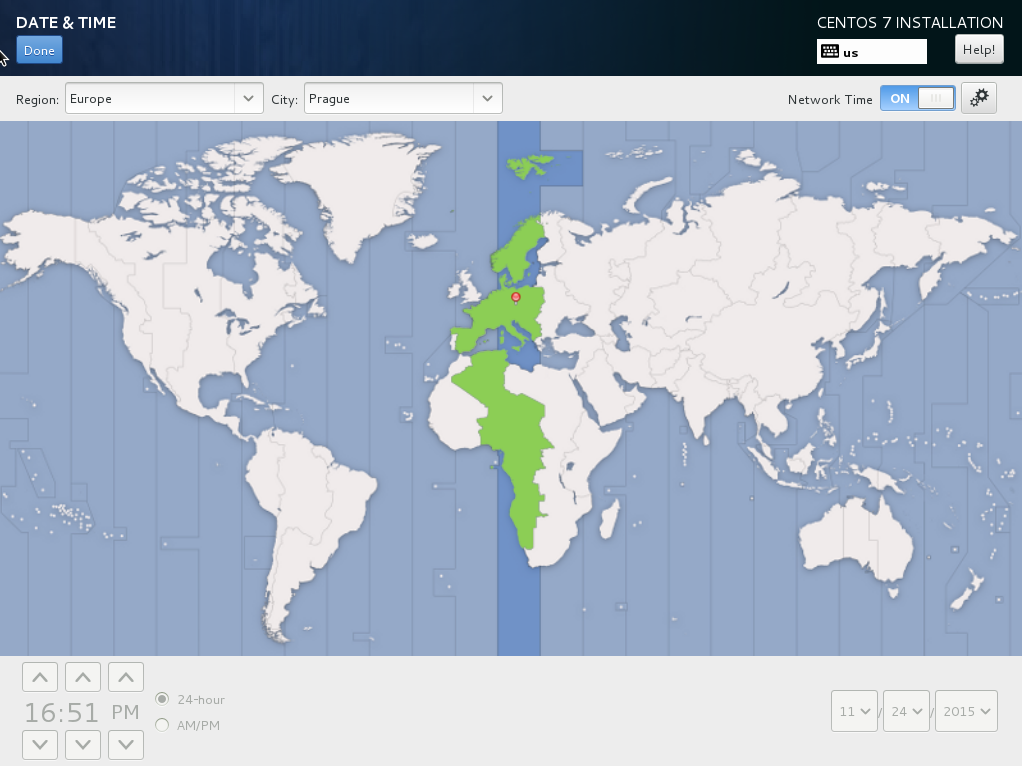Select the 24-hour time format

[162, 699]
